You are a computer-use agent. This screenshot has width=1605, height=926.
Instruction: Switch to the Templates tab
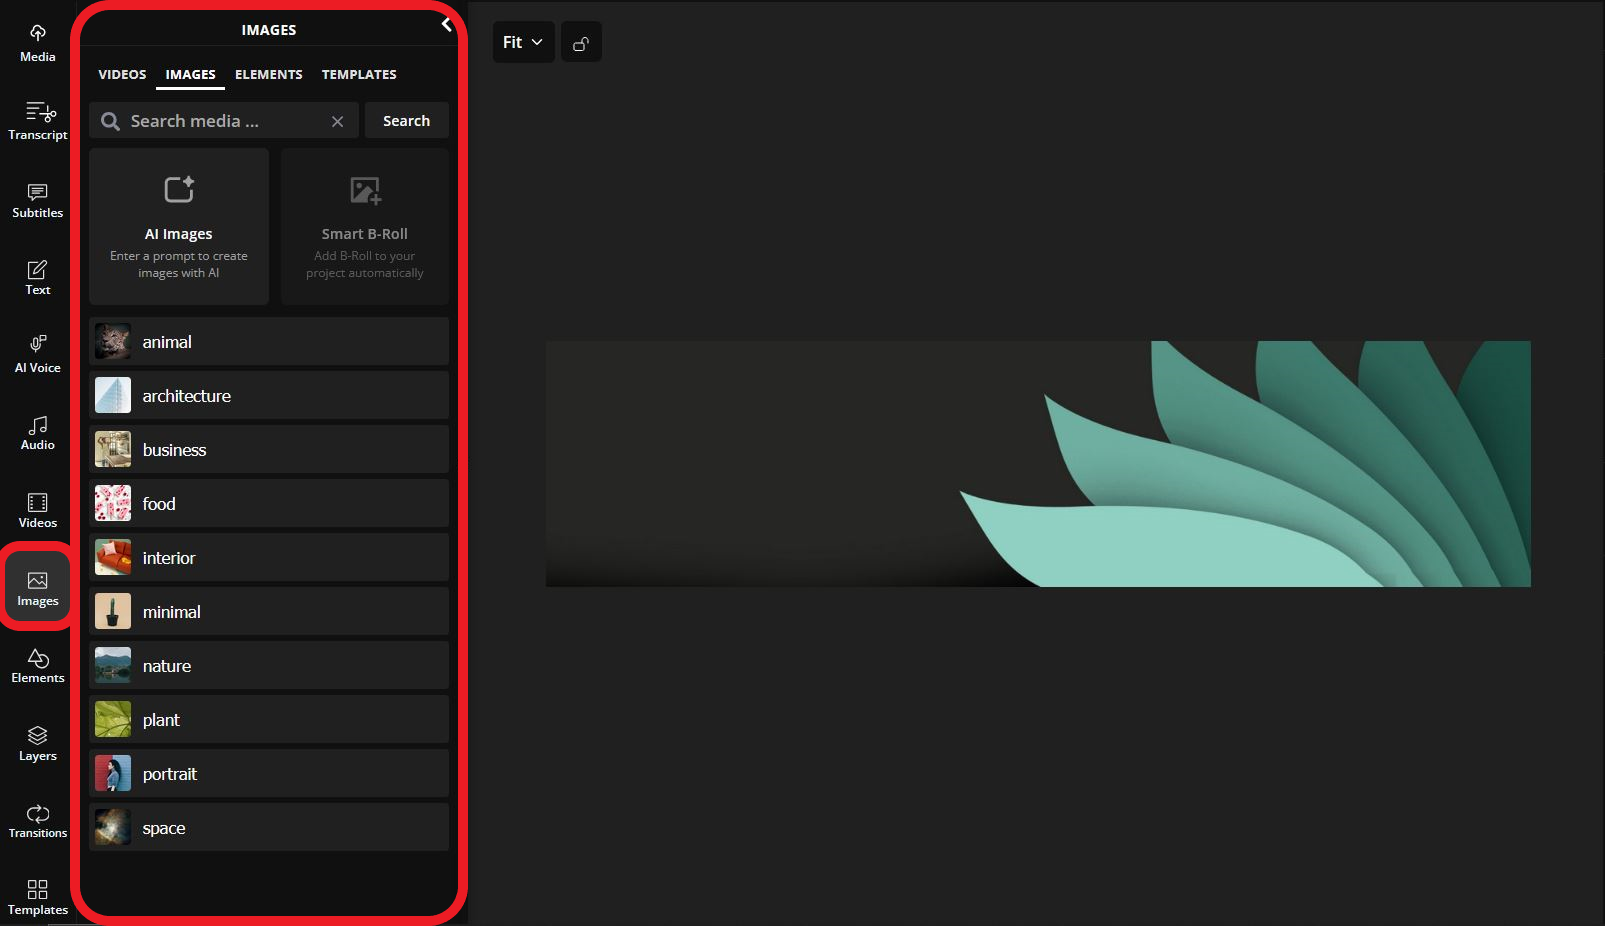pos(359,74)
